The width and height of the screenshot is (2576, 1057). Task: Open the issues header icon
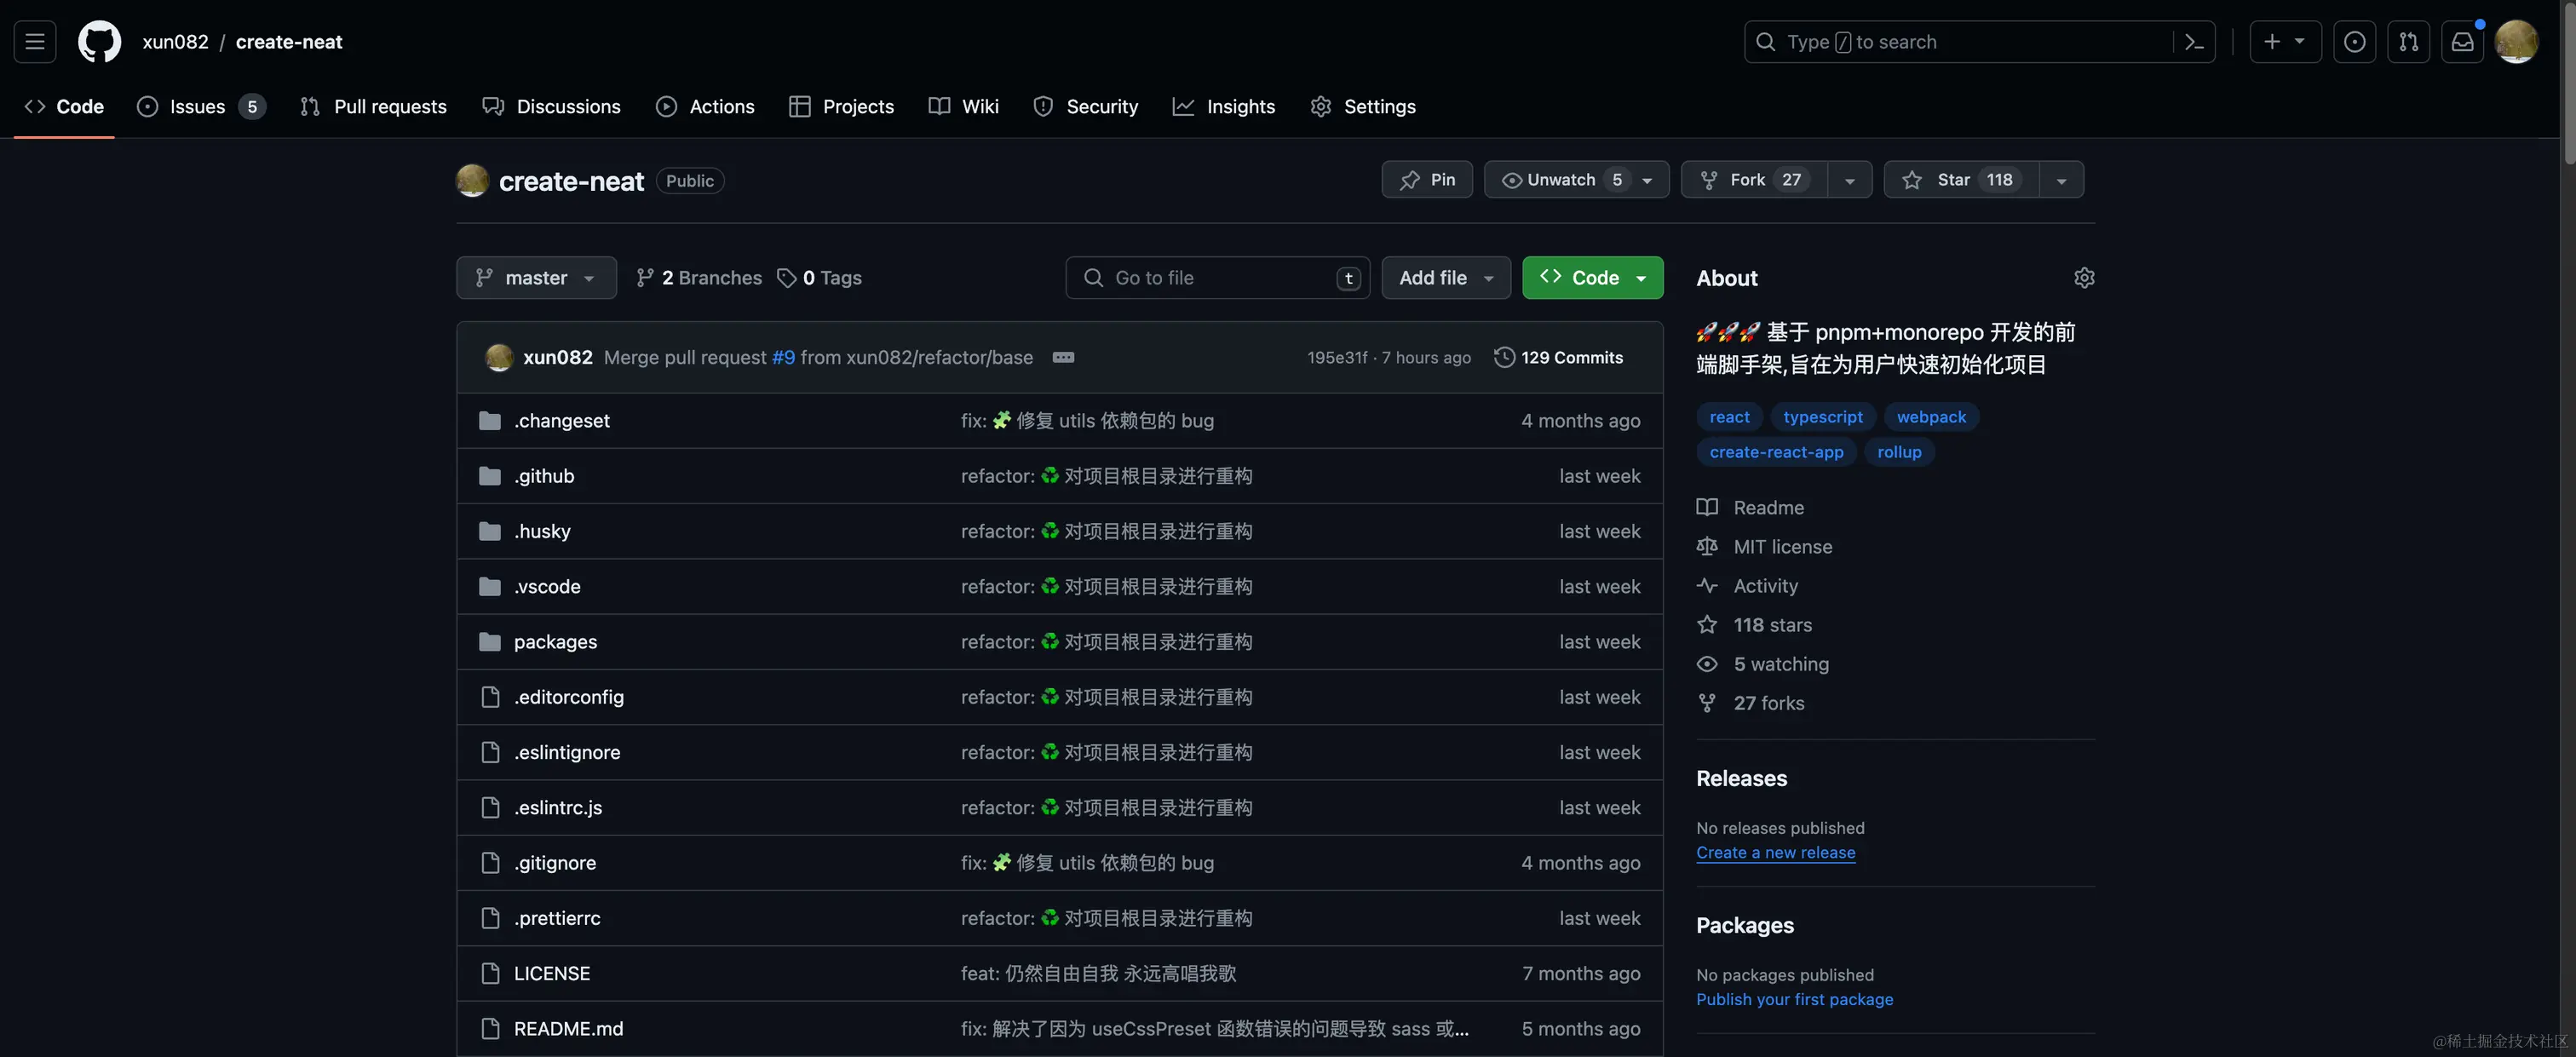click(2354, 42)
